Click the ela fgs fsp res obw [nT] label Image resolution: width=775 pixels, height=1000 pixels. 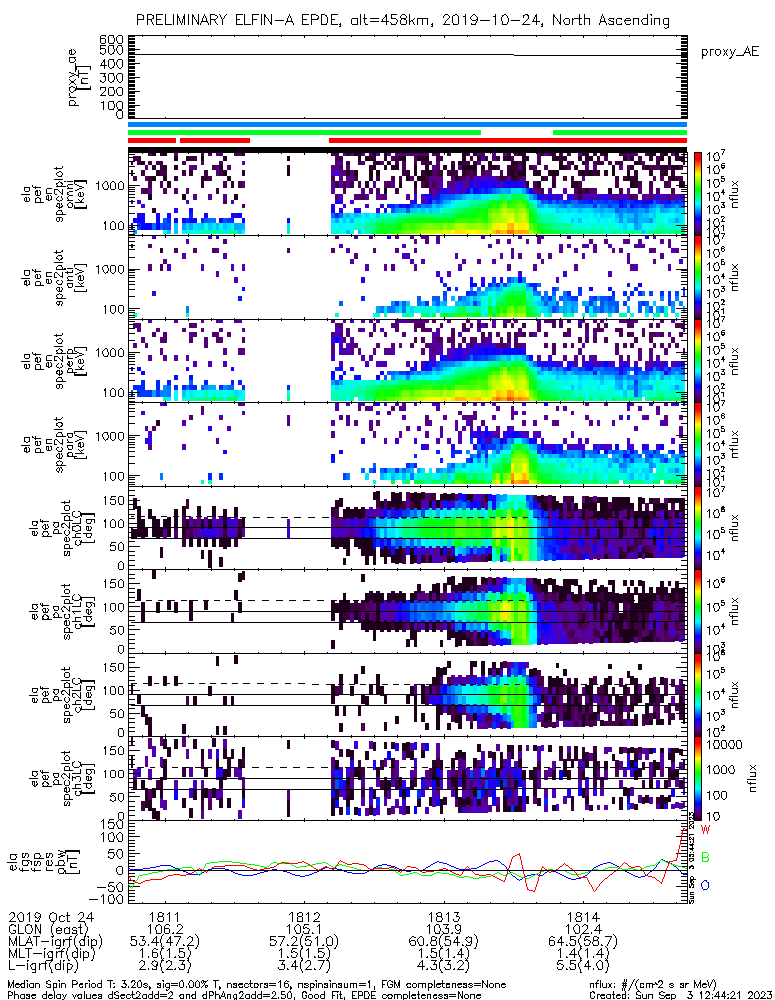43,862
